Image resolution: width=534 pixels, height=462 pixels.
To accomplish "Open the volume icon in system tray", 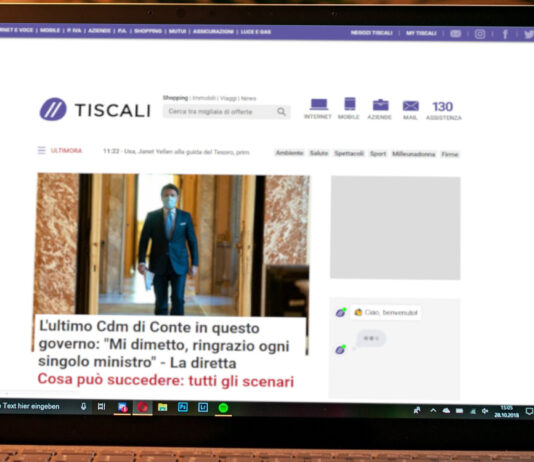I will pyautogui.click(x=485, y=411).
